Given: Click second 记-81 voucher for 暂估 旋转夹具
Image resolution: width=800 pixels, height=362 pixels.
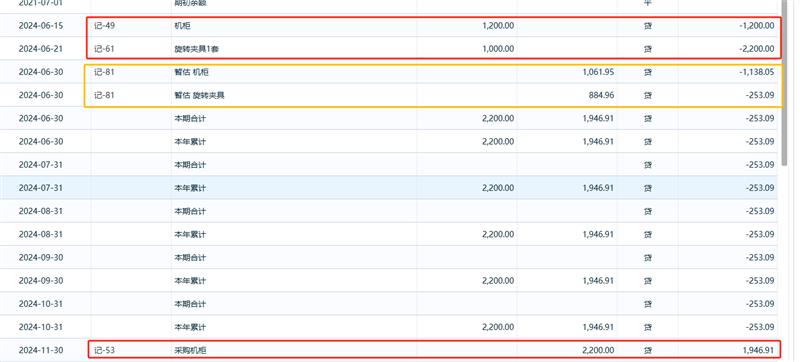Looking at the screenshot, I should (104, 95).
